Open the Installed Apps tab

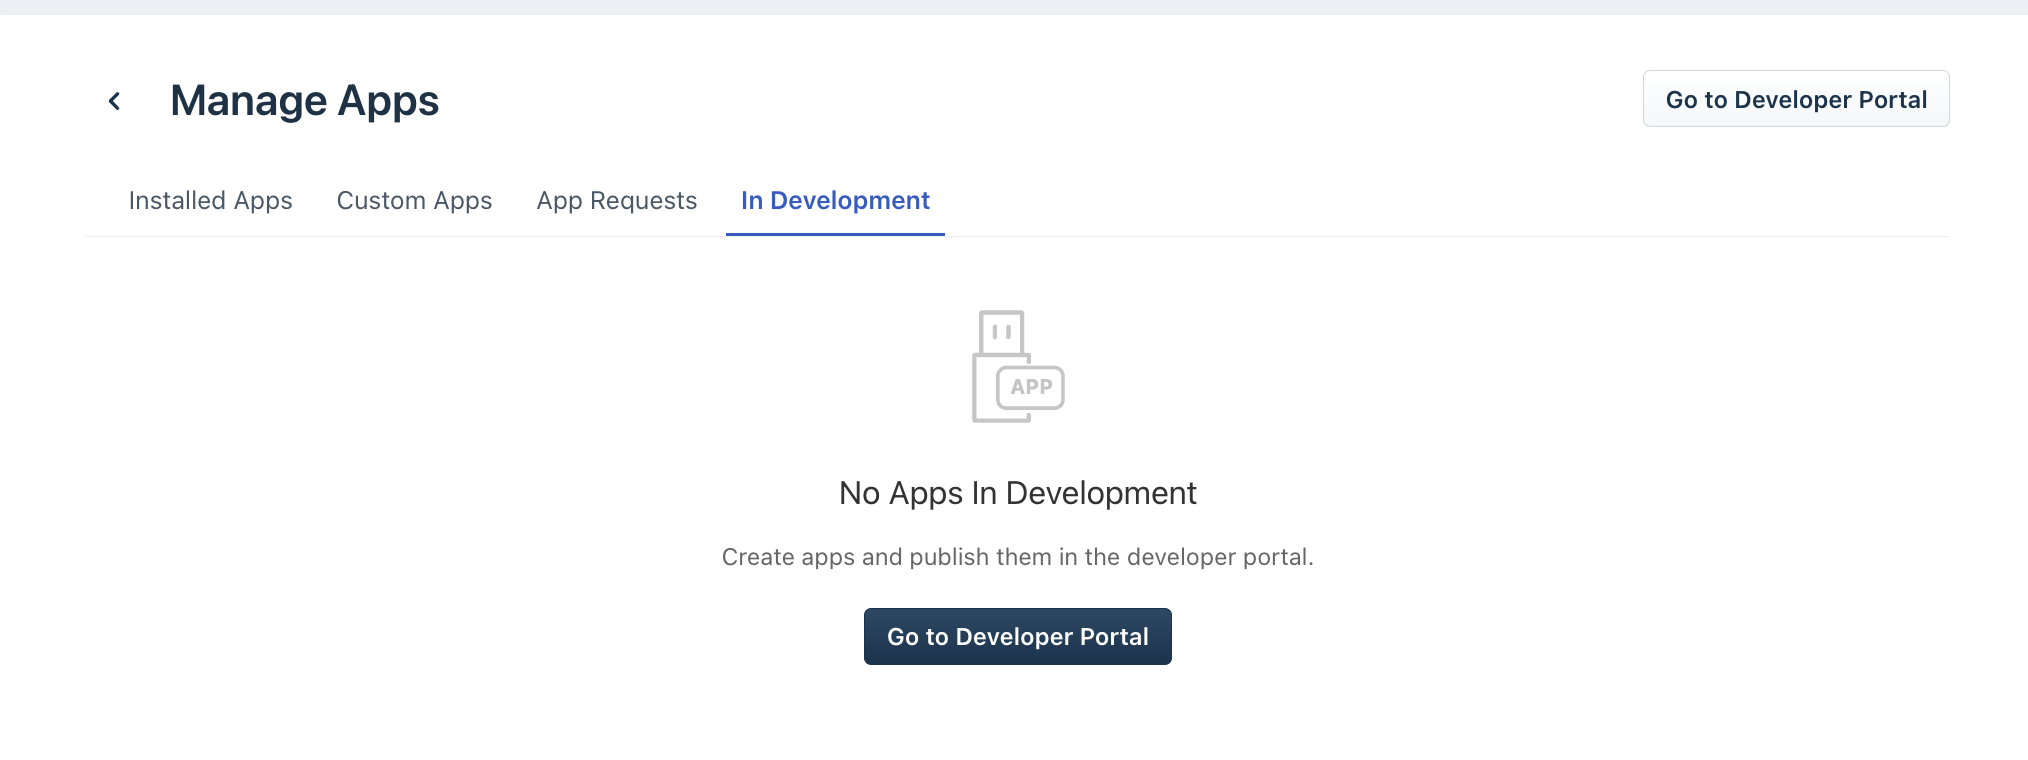[x=210, y=201]
